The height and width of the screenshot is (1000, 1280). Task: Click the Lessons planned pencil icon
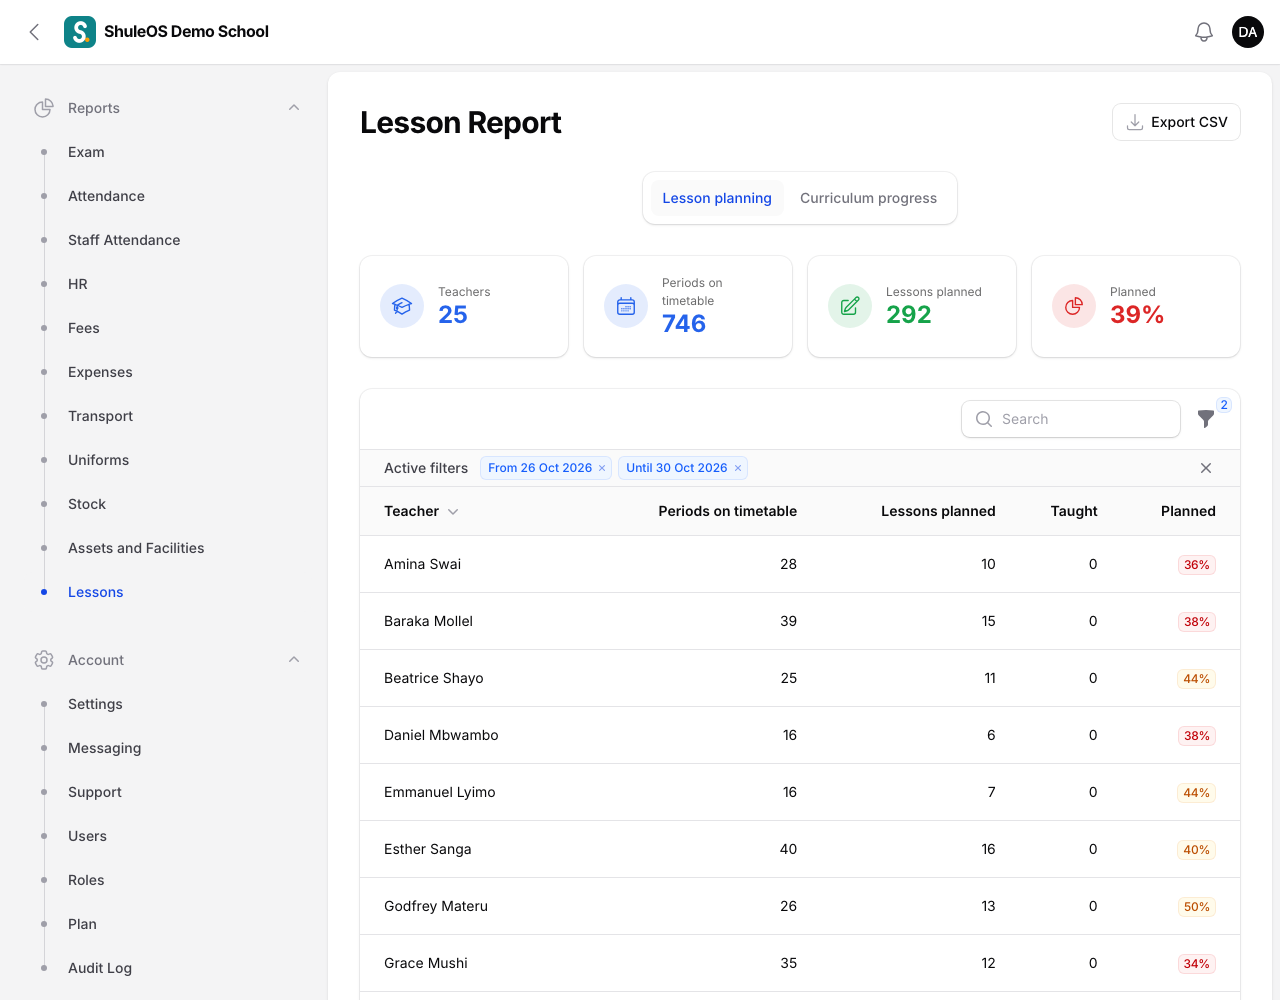point(850,306)
